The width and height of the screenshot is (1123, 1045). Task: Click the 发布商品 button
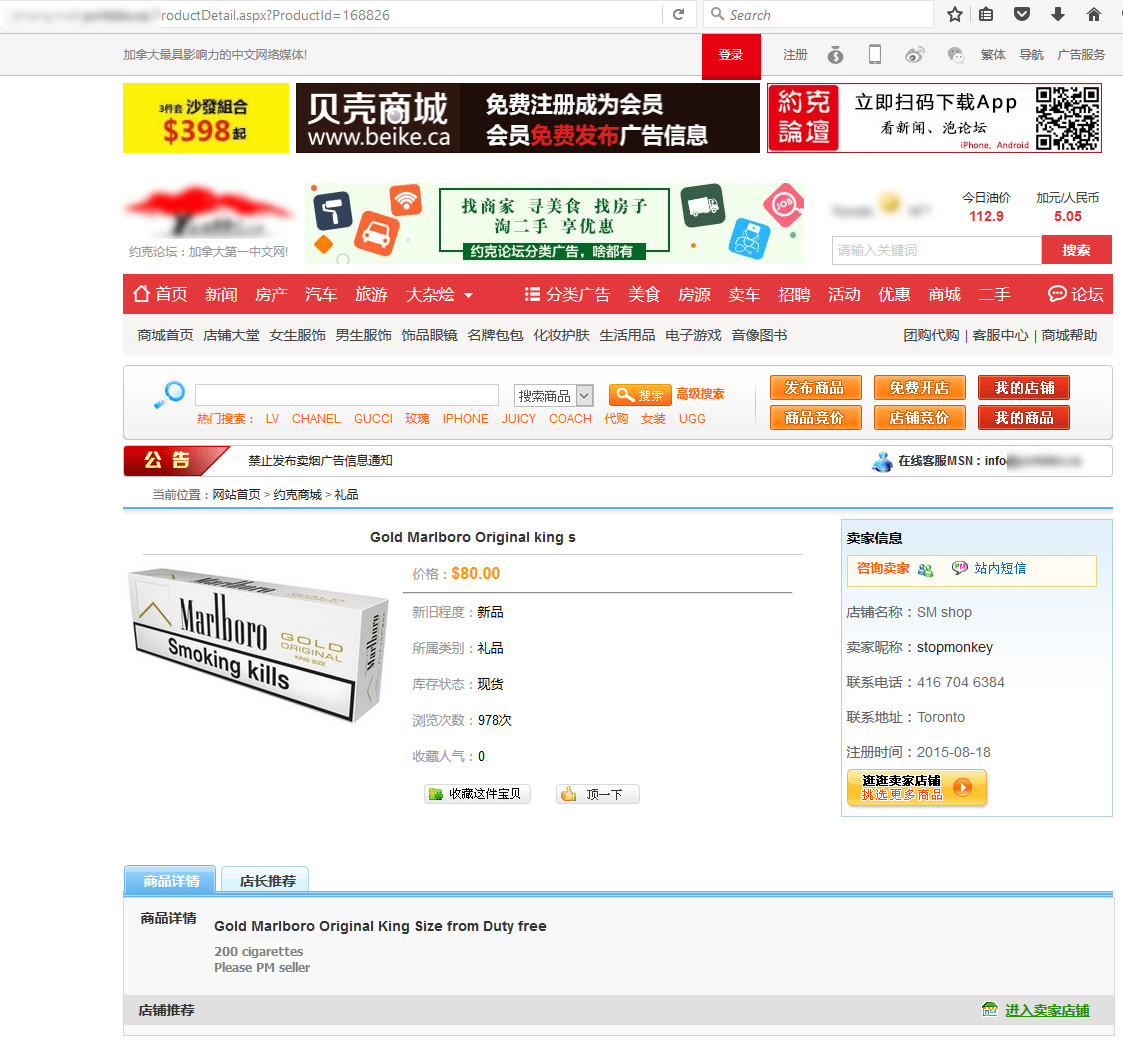point(815,387)
